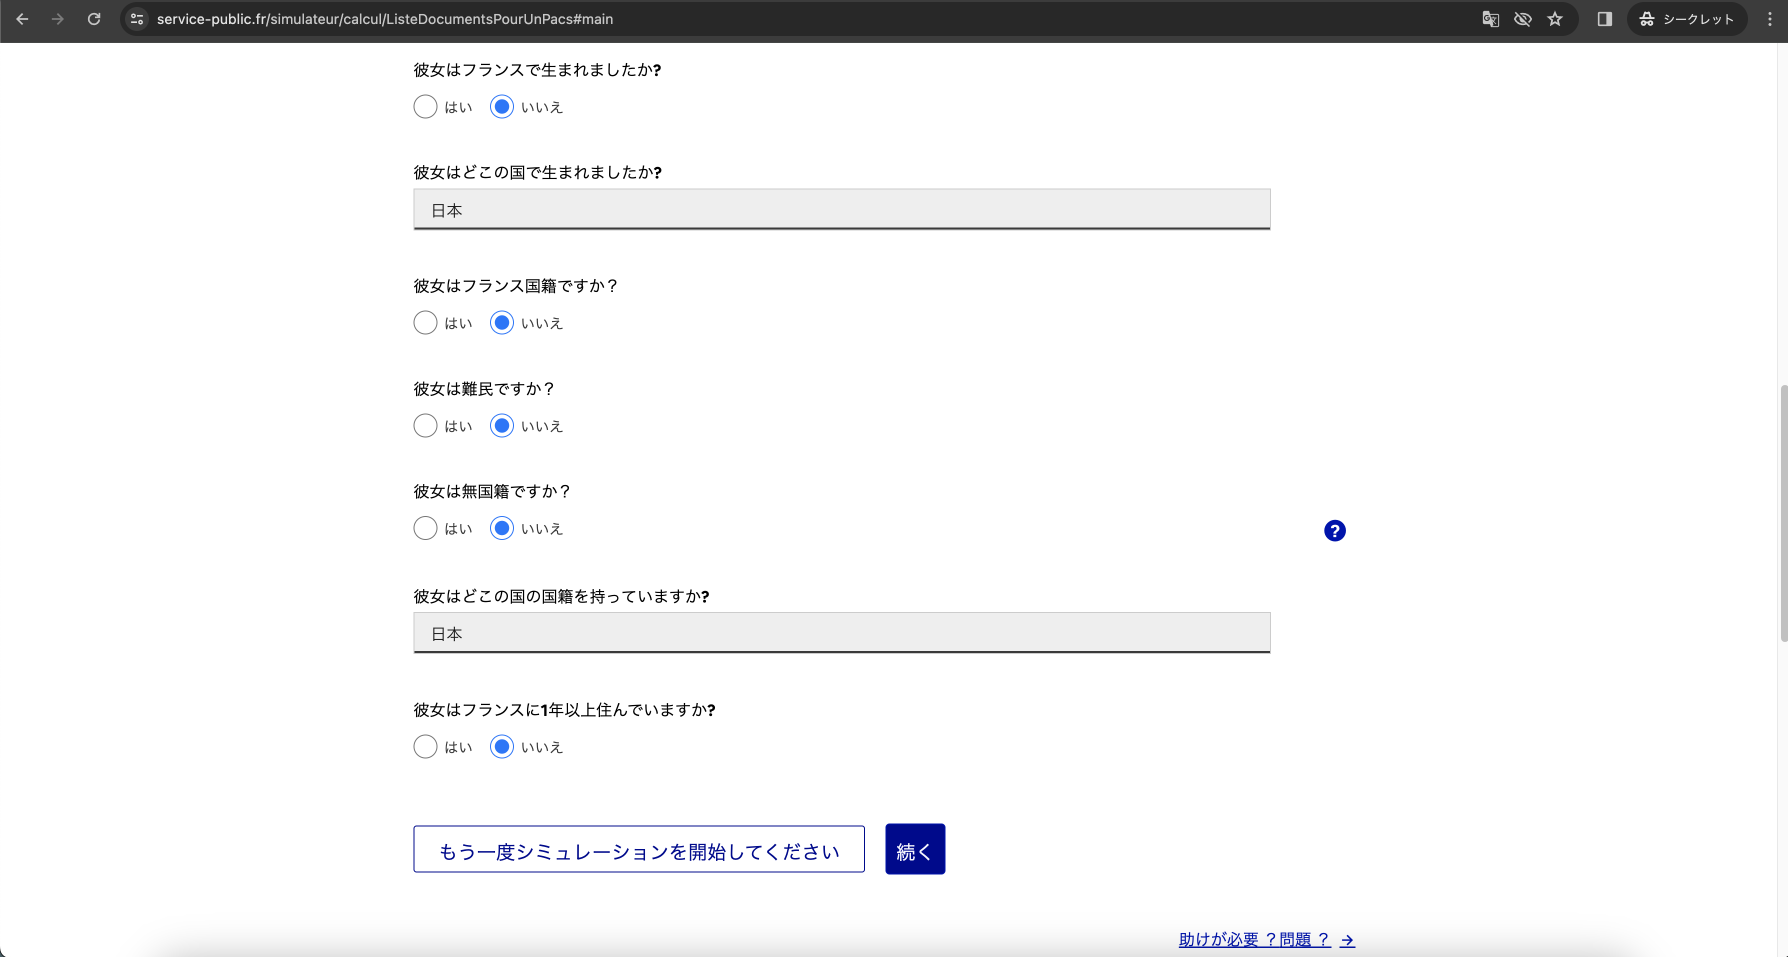This screenshot has height=957, width=1788.
Task: Open the nationality country field showing 日本
Action: (842, 633)
